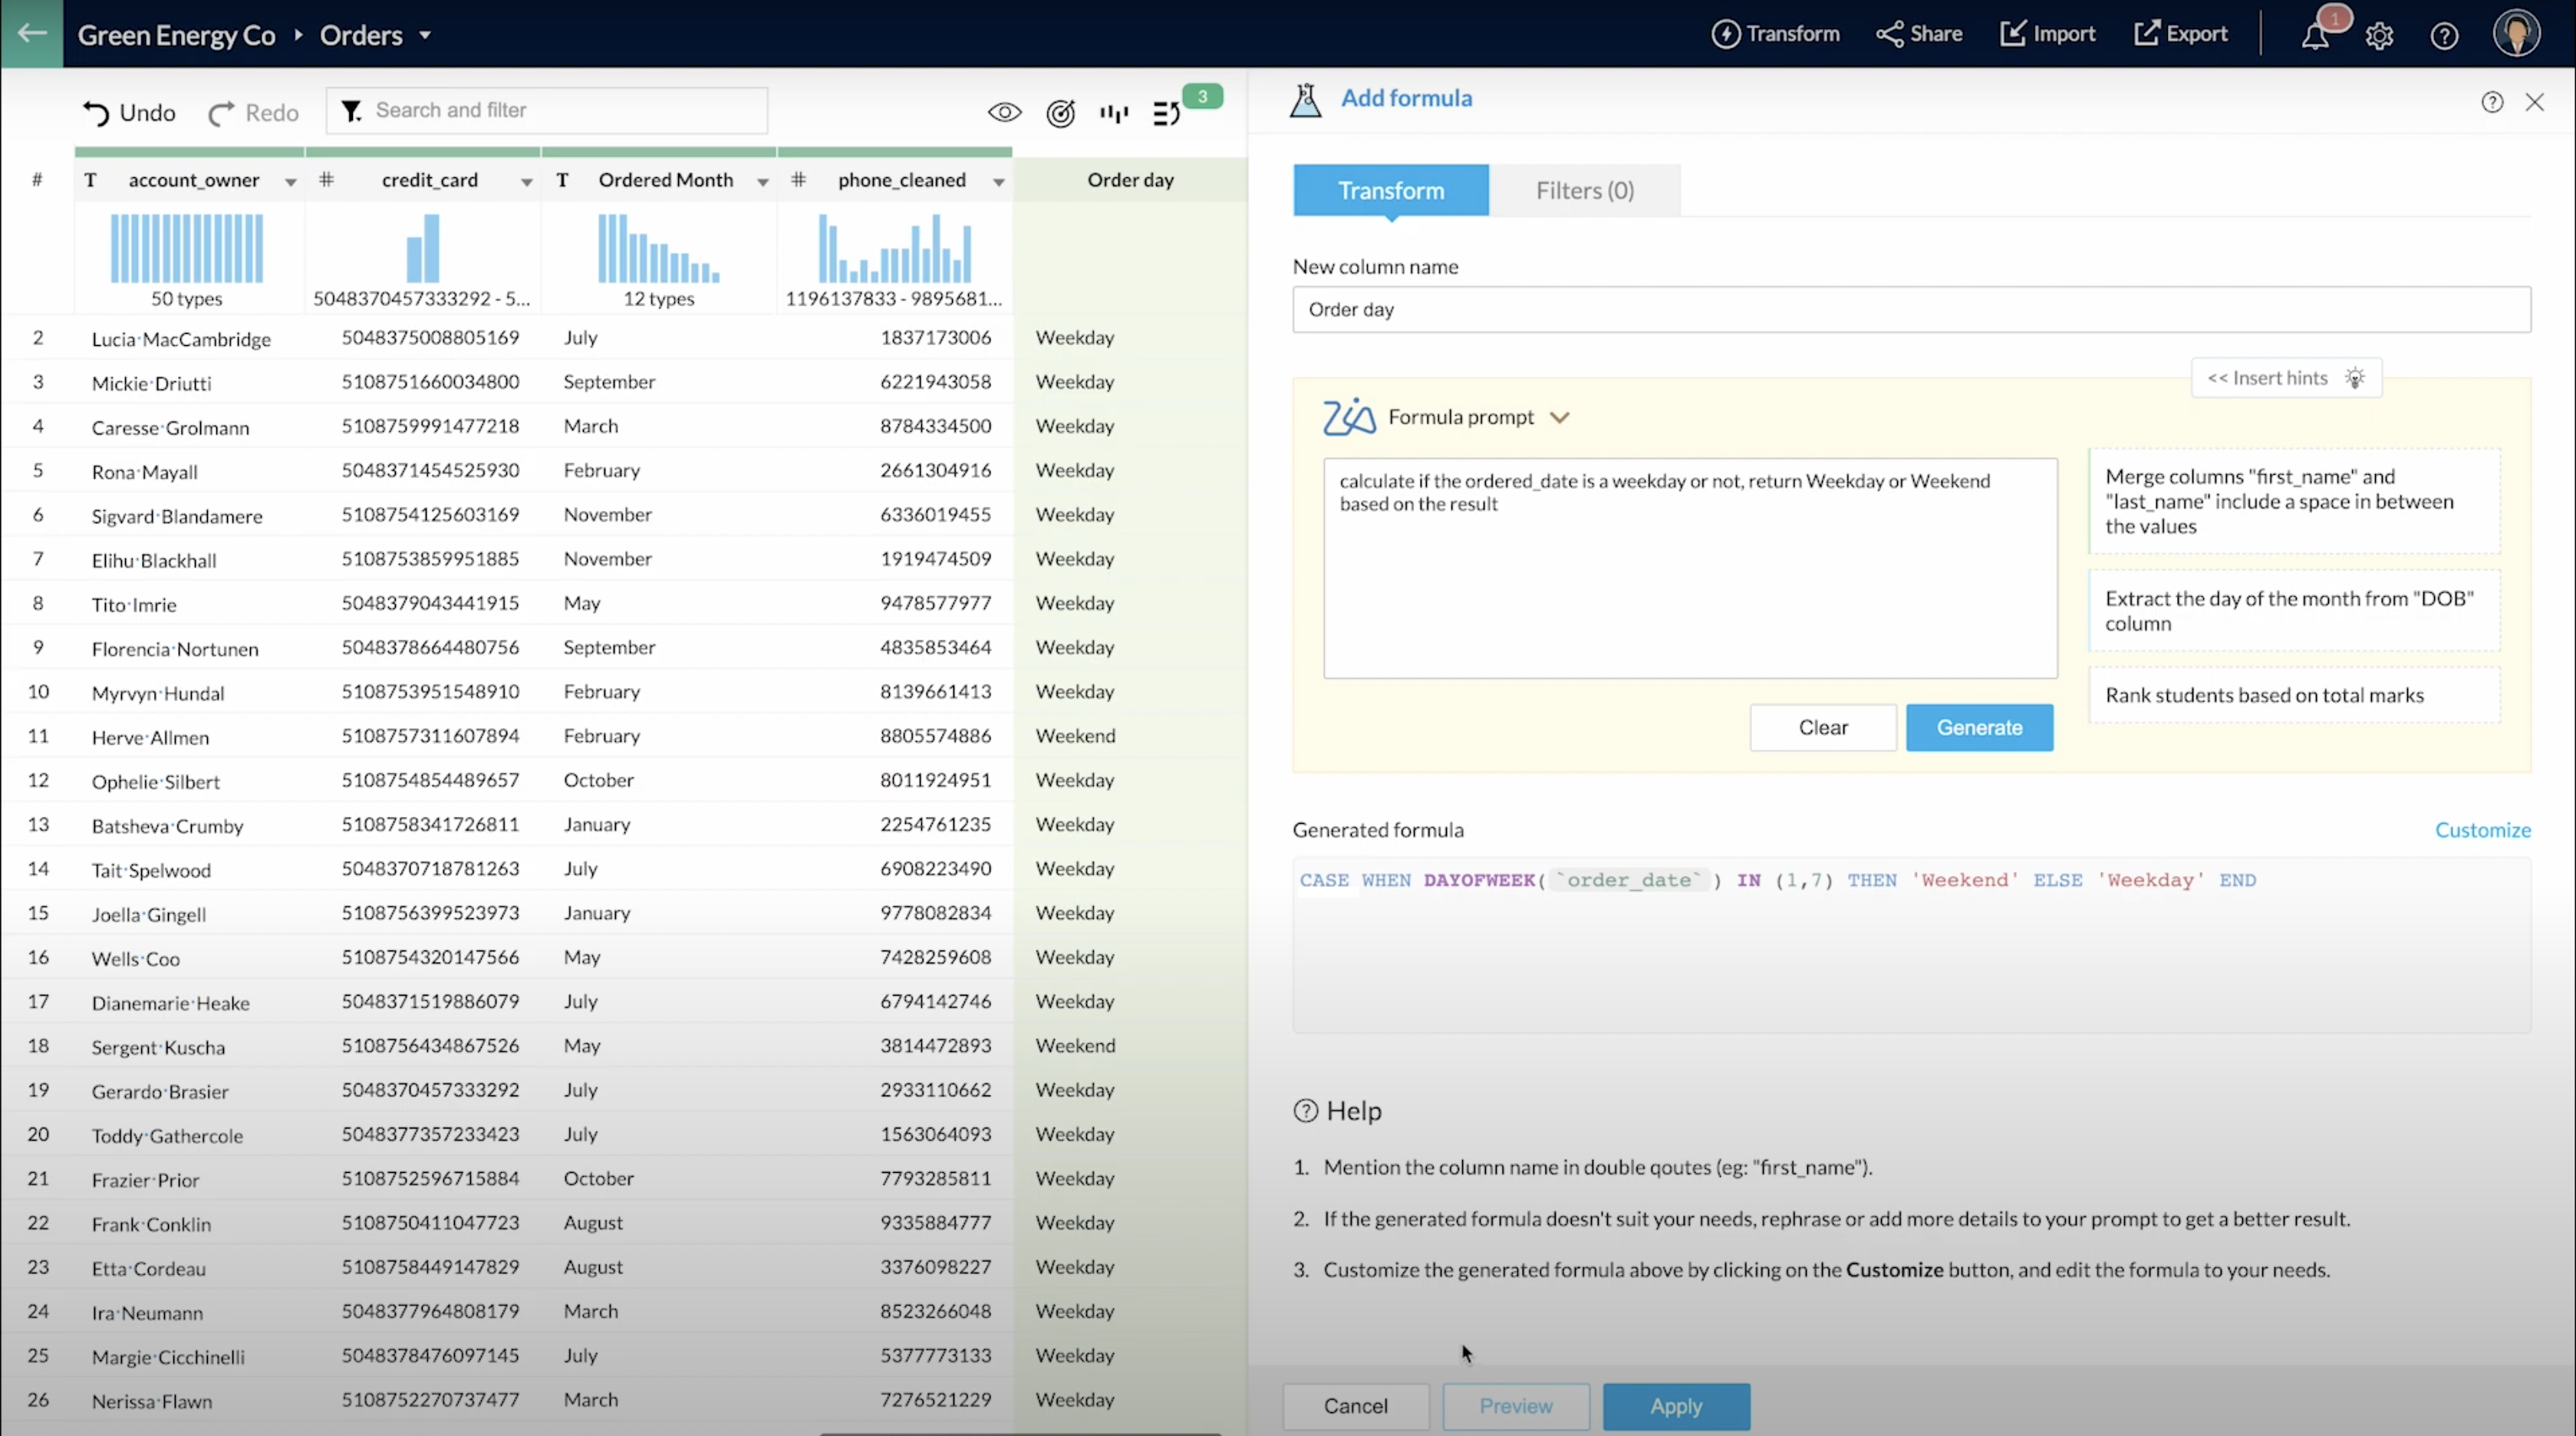The width and height of the screenshot is (2576, 1436).
Task: Click the user profile avatar
Action: point(2516,34)
